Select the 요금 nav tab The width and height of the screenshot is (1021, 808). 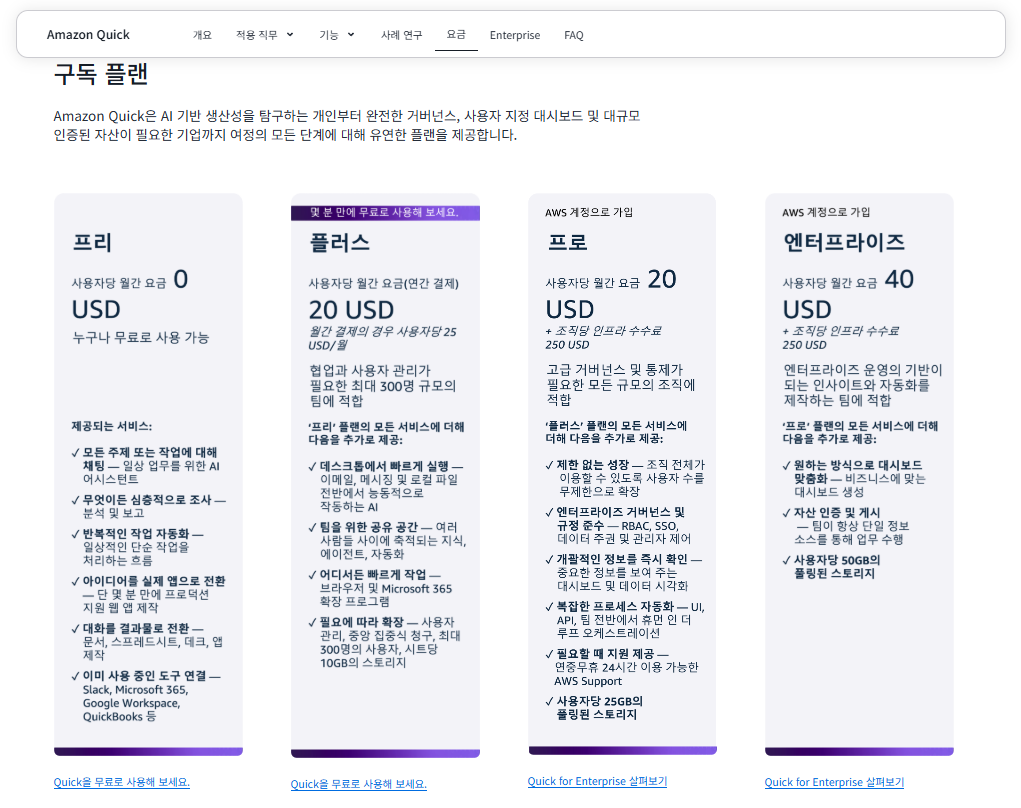tap(456, 35)
